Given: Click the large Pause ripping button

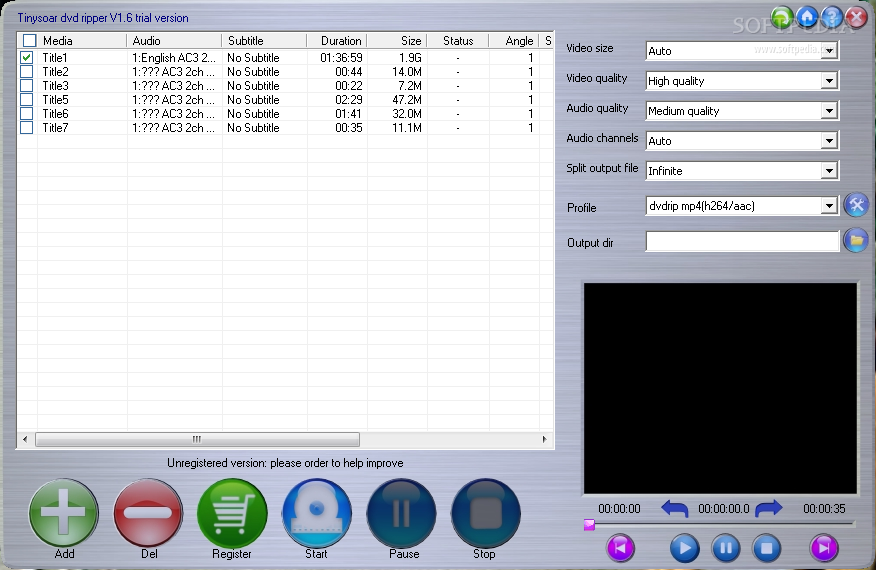Looking at the screenshot, I should [401, 512].
